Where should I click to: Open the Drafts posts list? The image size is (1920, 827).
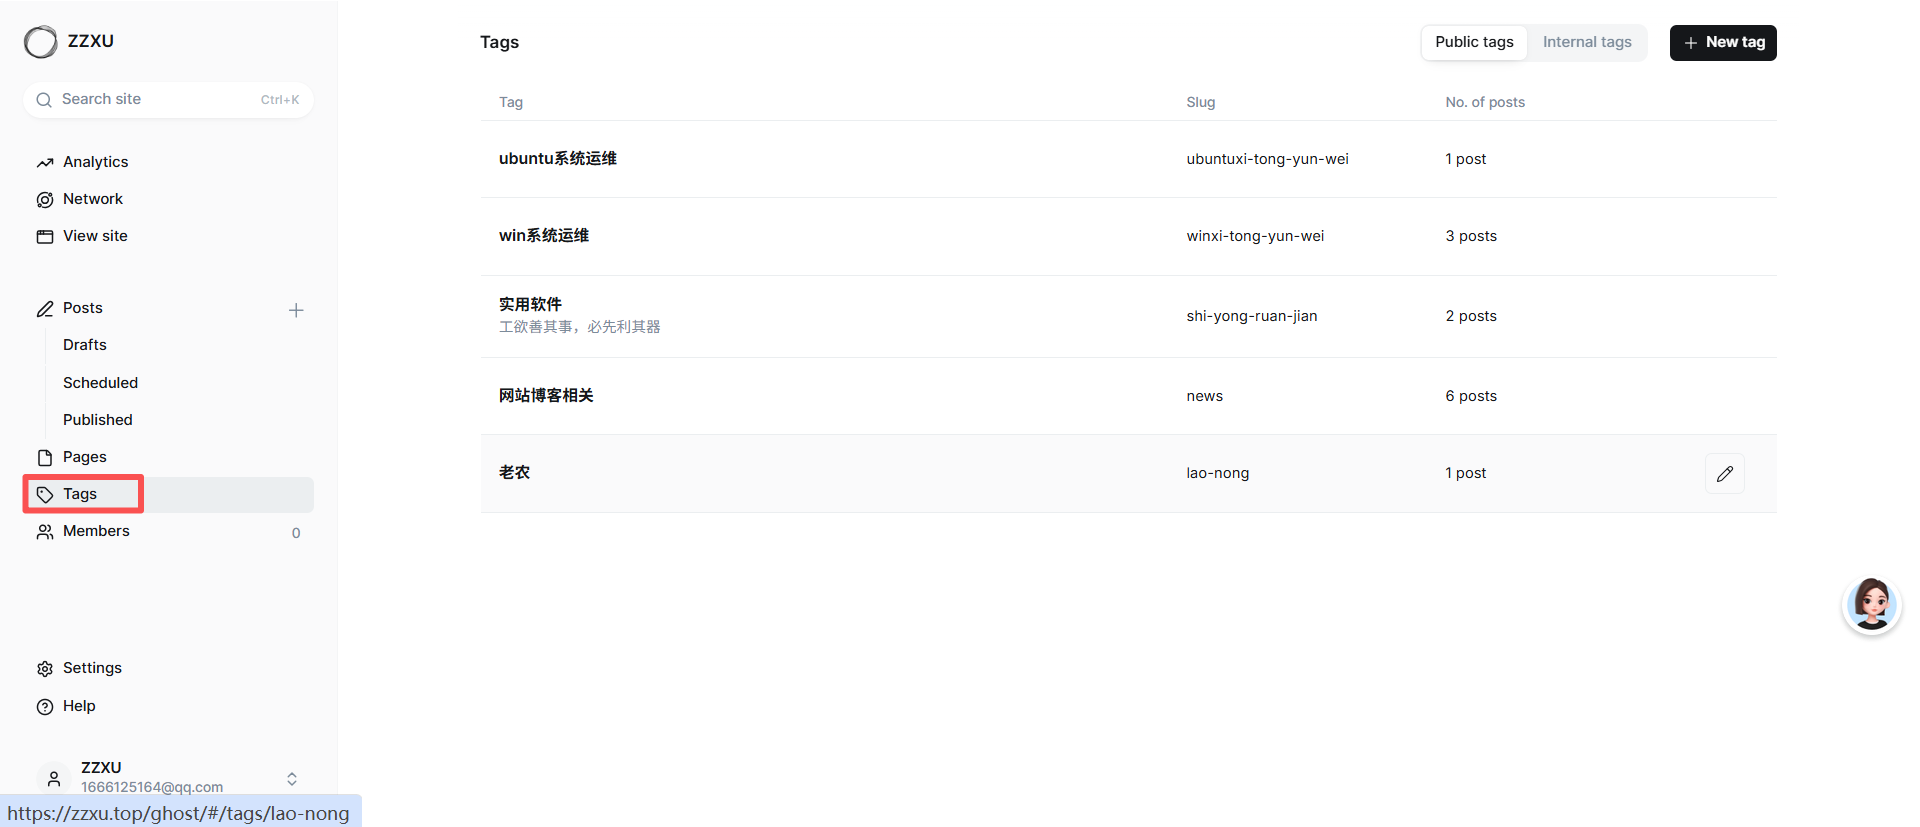tap(85, 345)
